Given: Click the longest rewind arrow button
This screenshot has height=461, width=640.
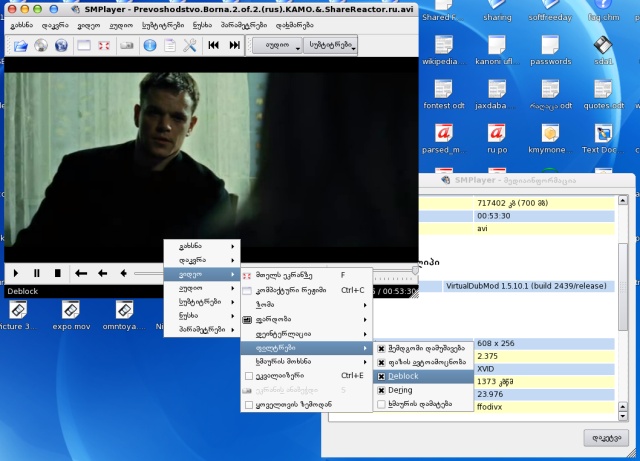Looking at the screenshot, I should pyautogui.click(x=81, y=273).
